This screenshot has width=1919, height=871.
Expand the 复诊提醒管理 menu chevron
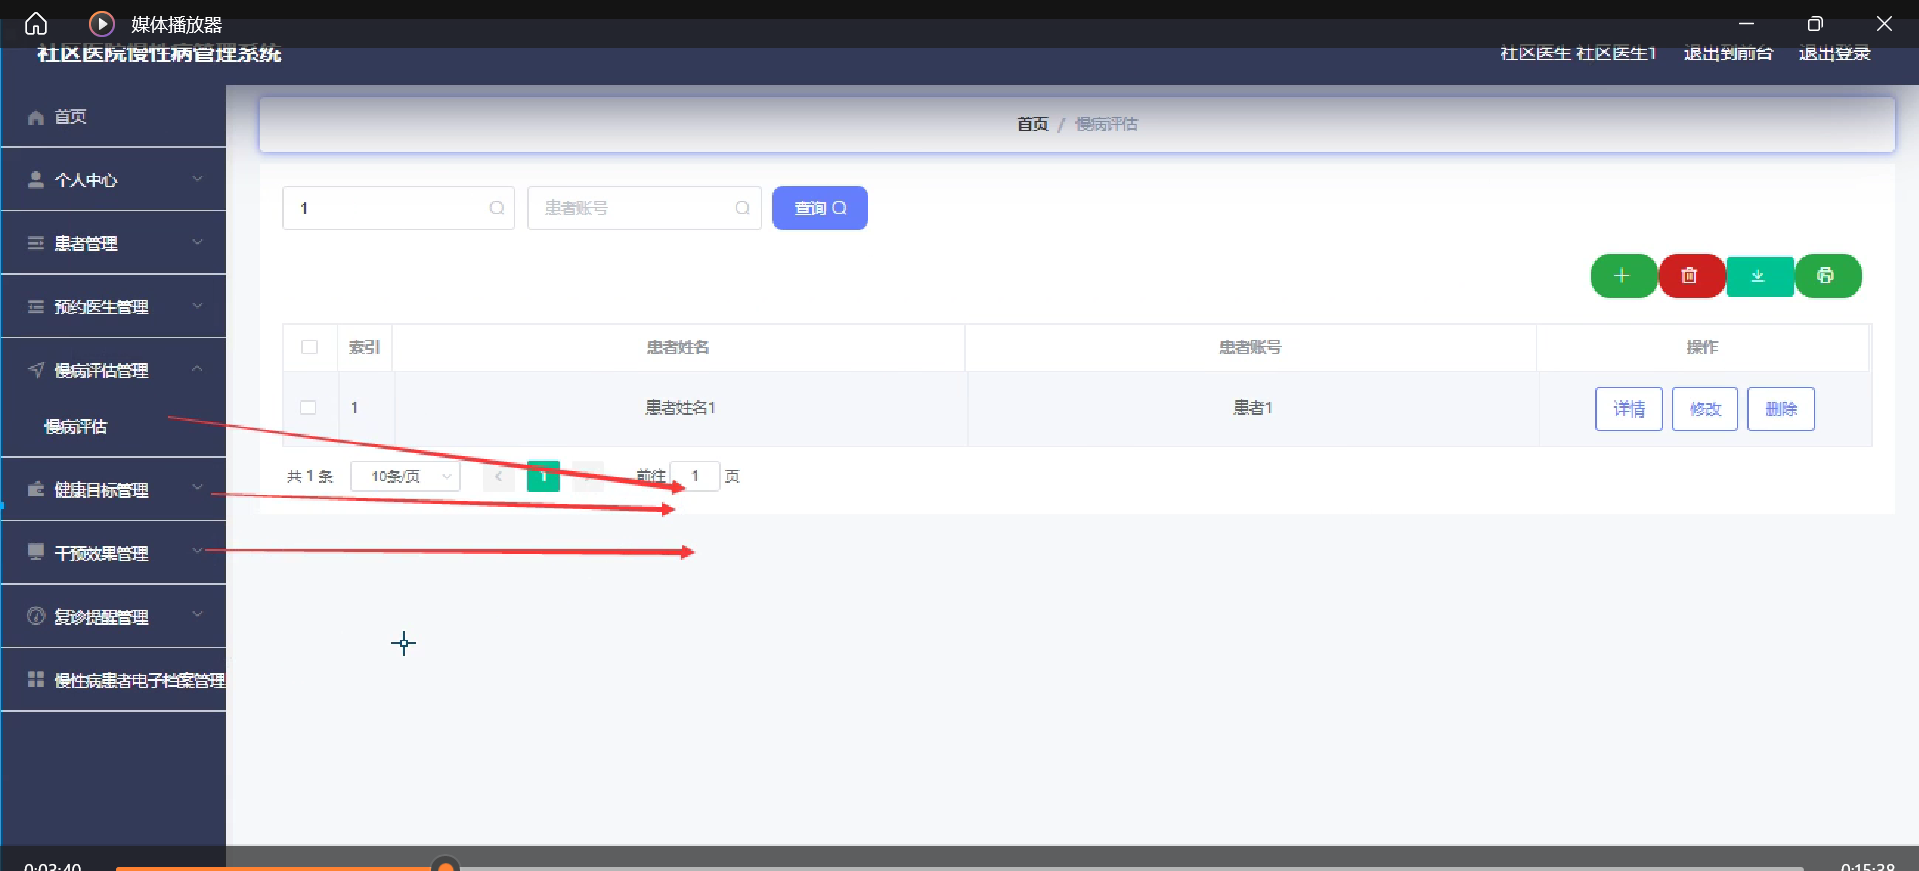coord(197,615)
